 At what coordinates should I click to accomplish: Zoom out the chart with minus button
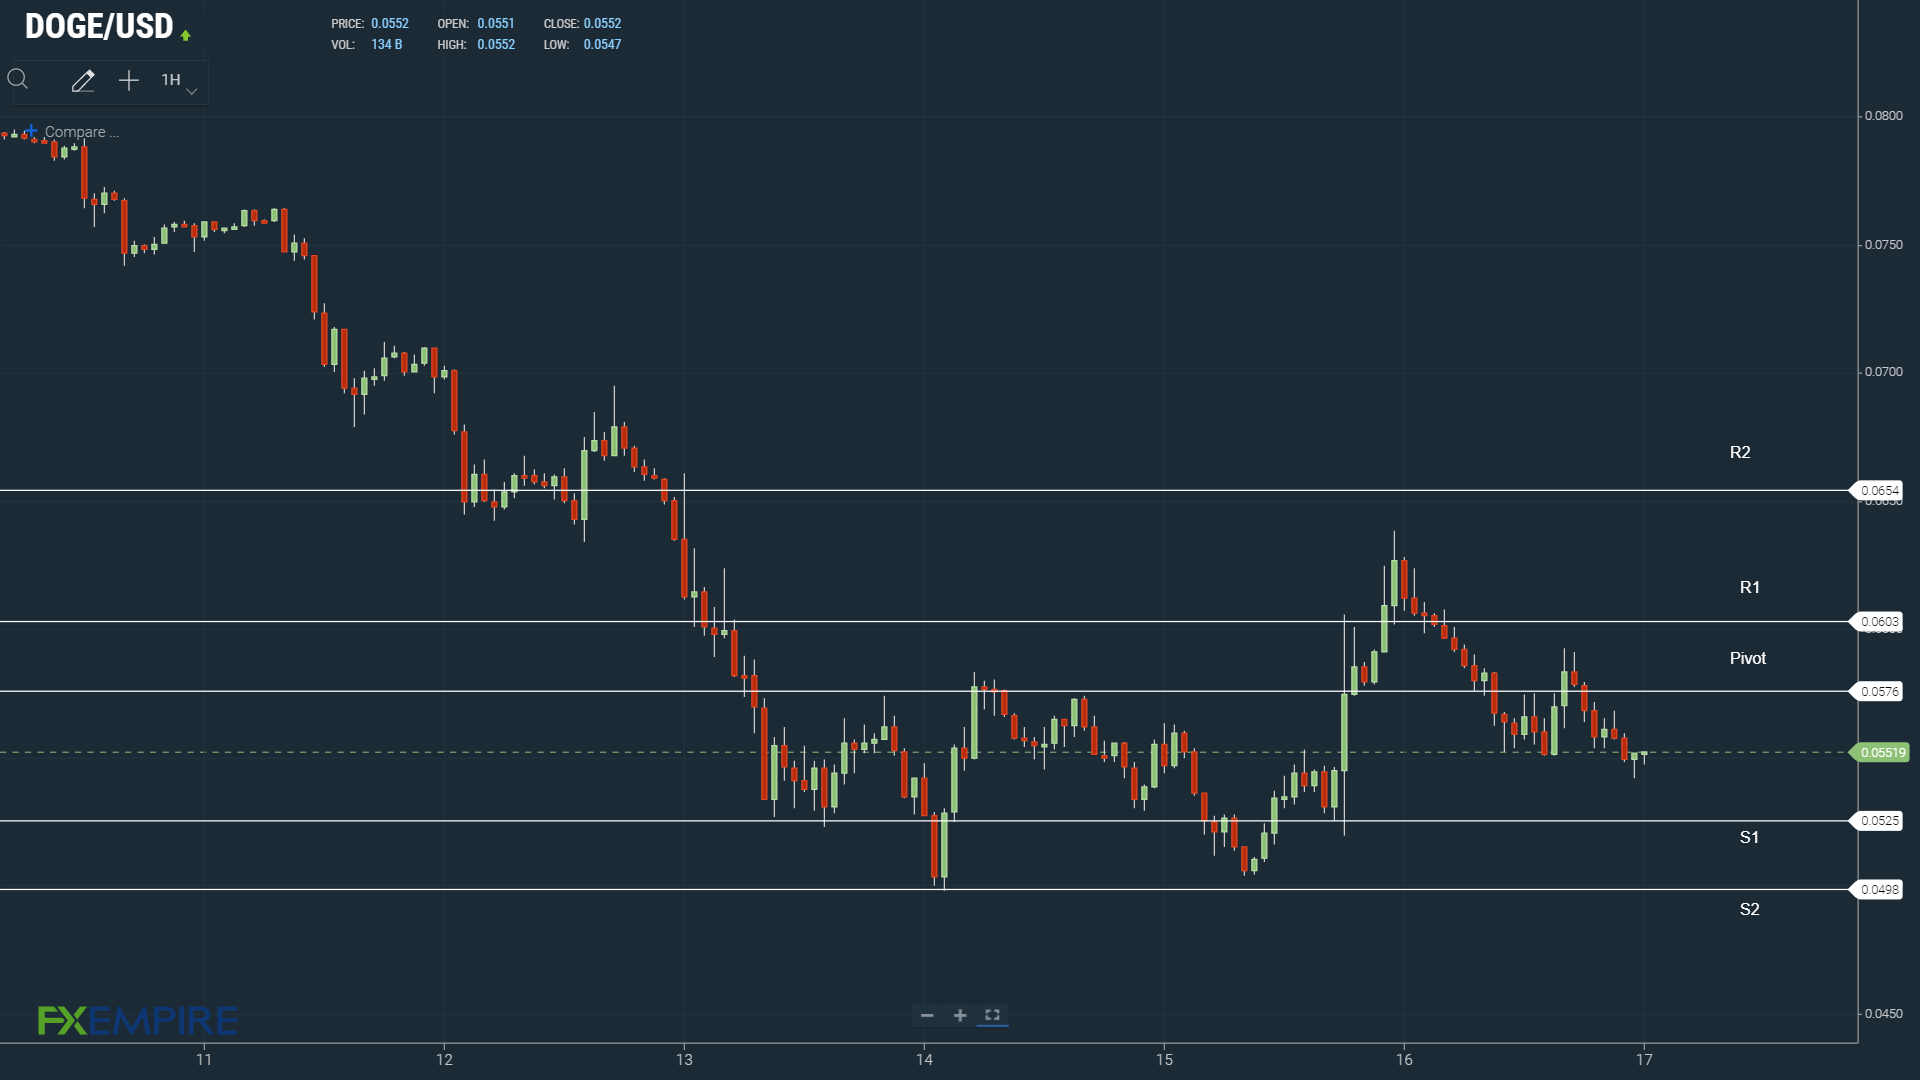point(927,1015)
